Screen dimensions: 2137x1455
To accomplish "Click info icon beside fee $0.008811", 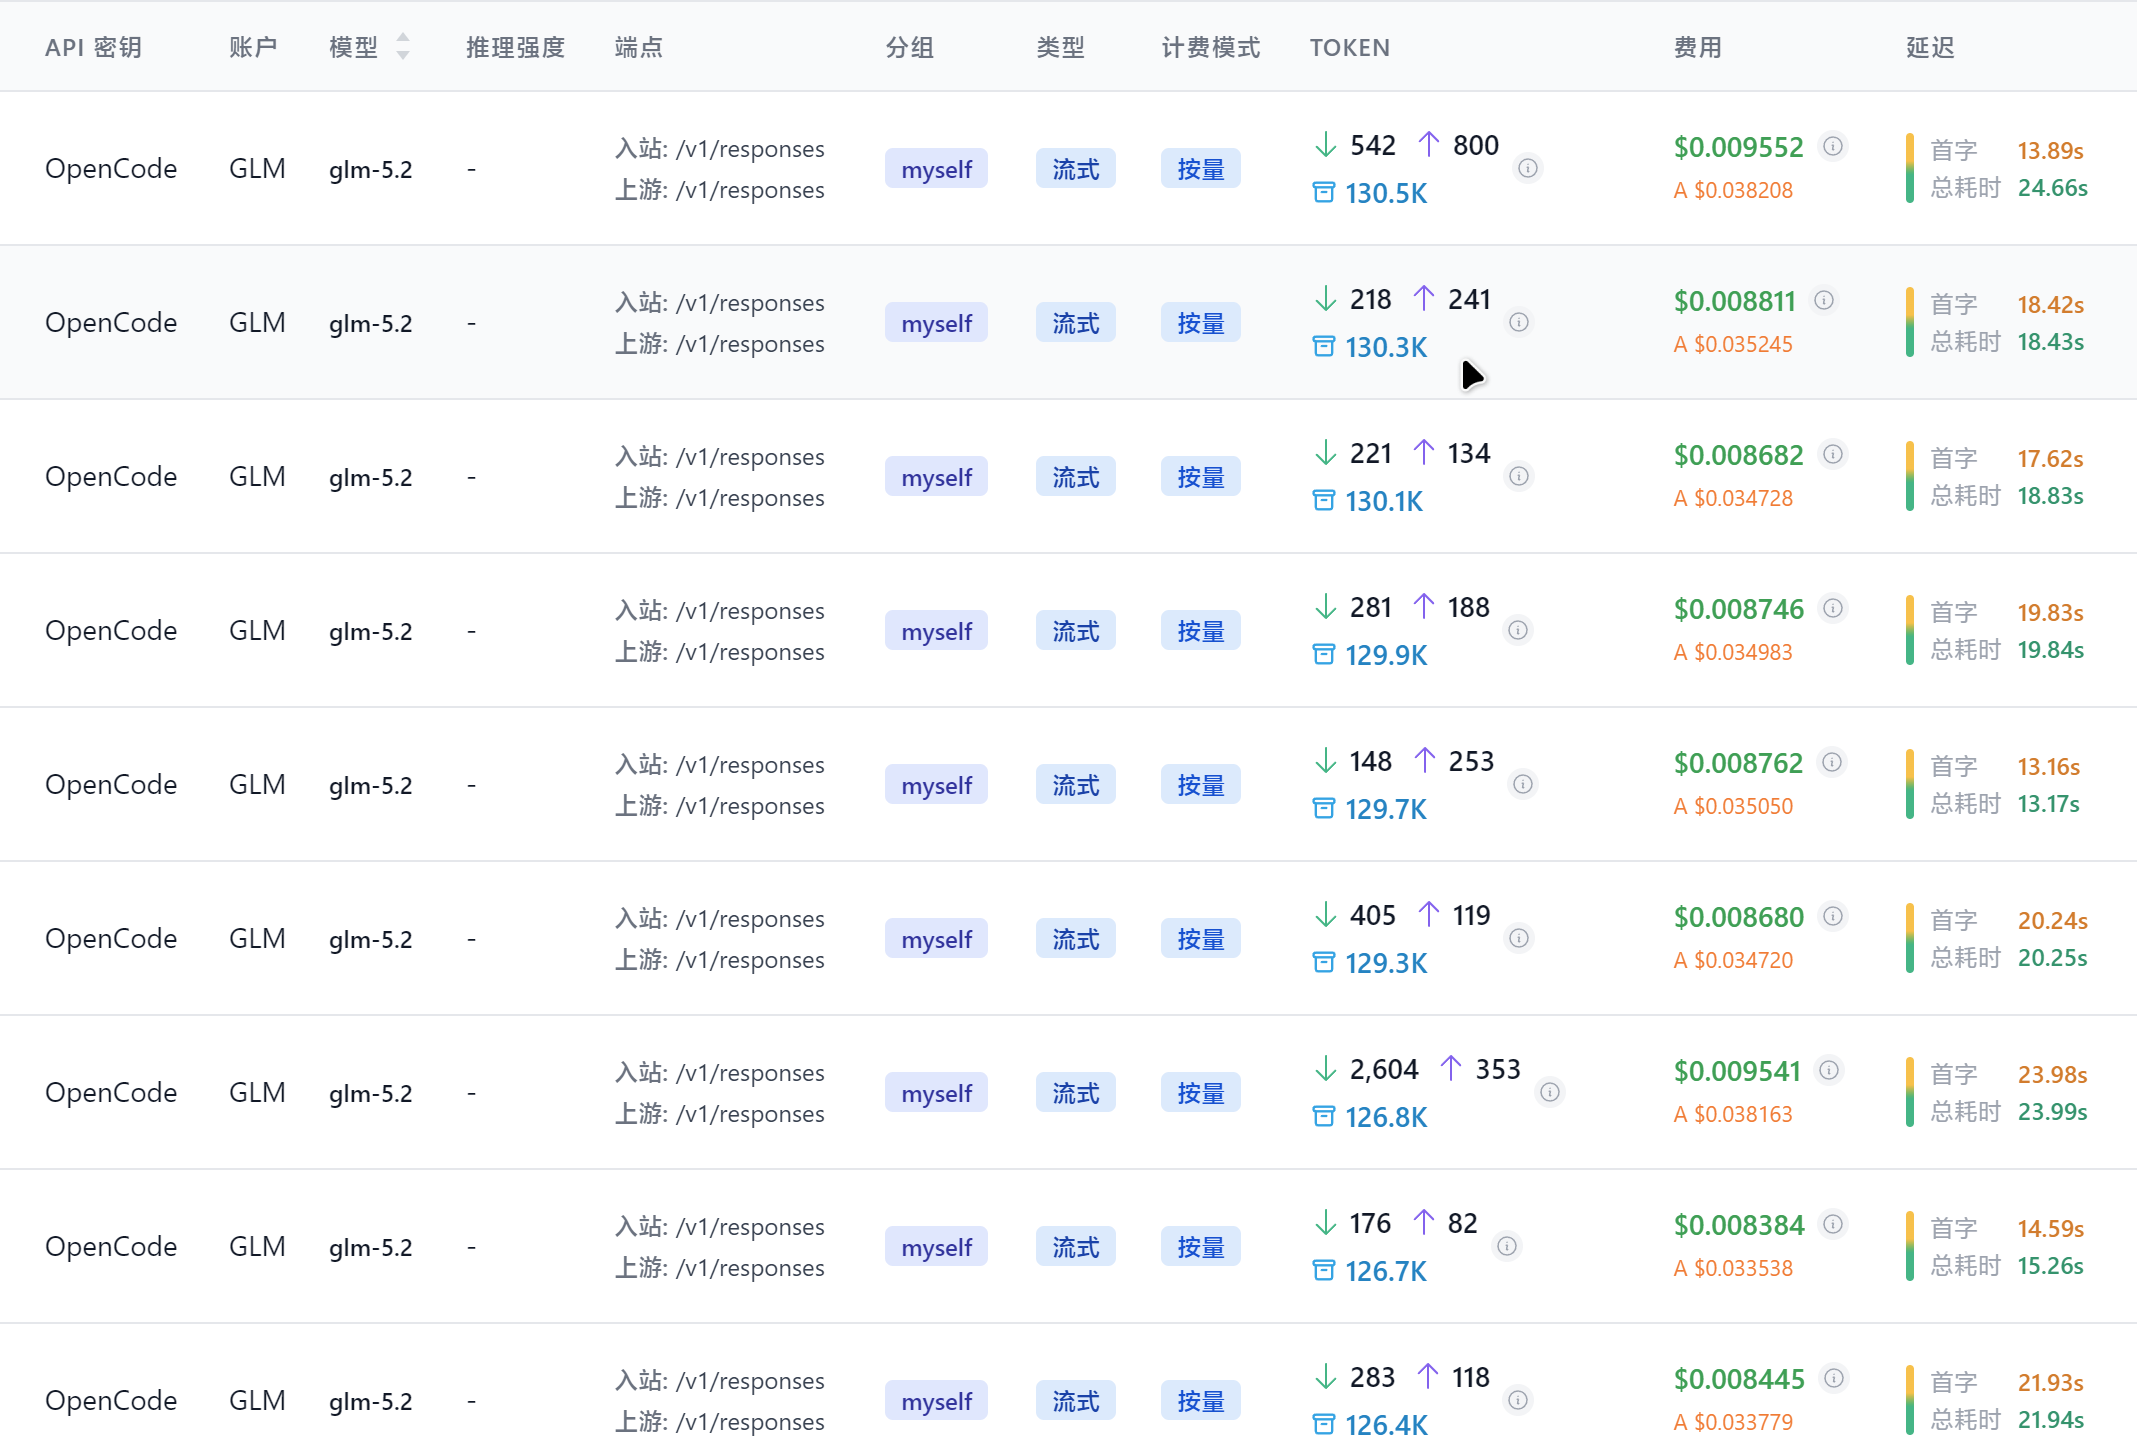I will [x=1824, y=300].
